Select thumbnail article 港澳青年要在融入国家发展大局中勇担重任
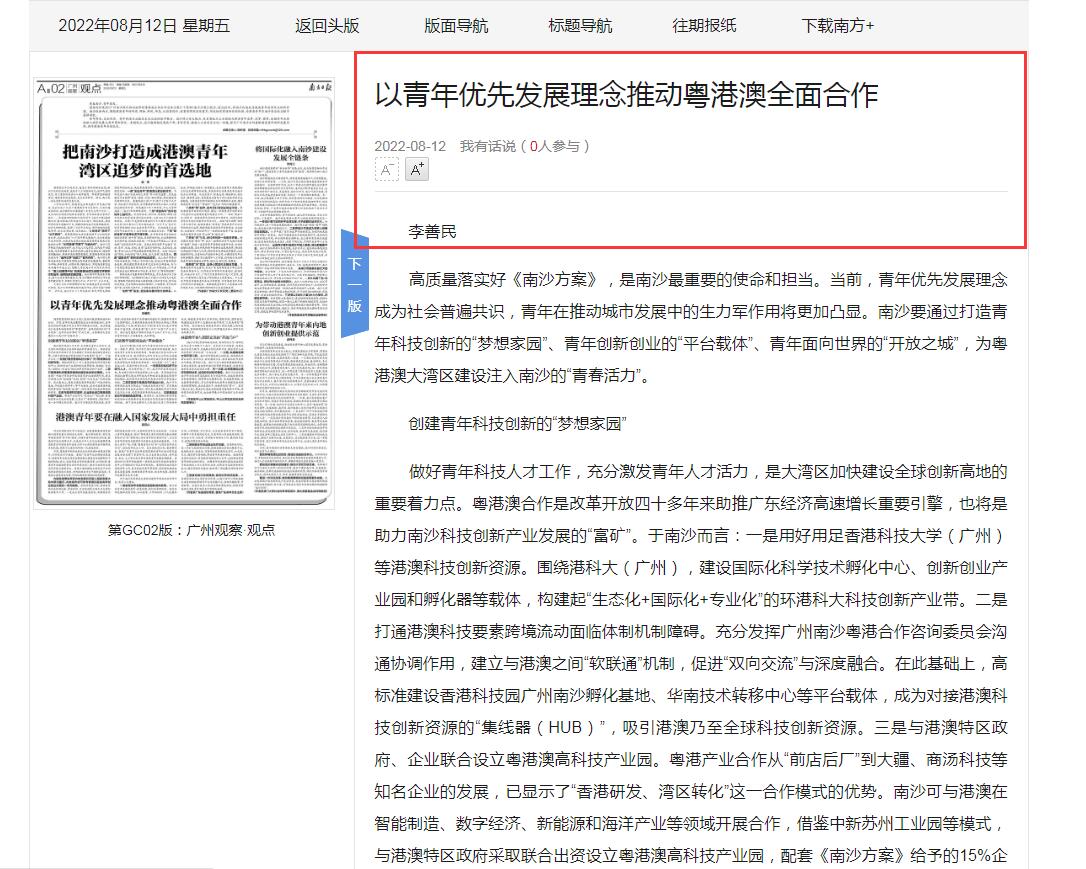The width and height of the screenshot is (1086, 869). 145,417
